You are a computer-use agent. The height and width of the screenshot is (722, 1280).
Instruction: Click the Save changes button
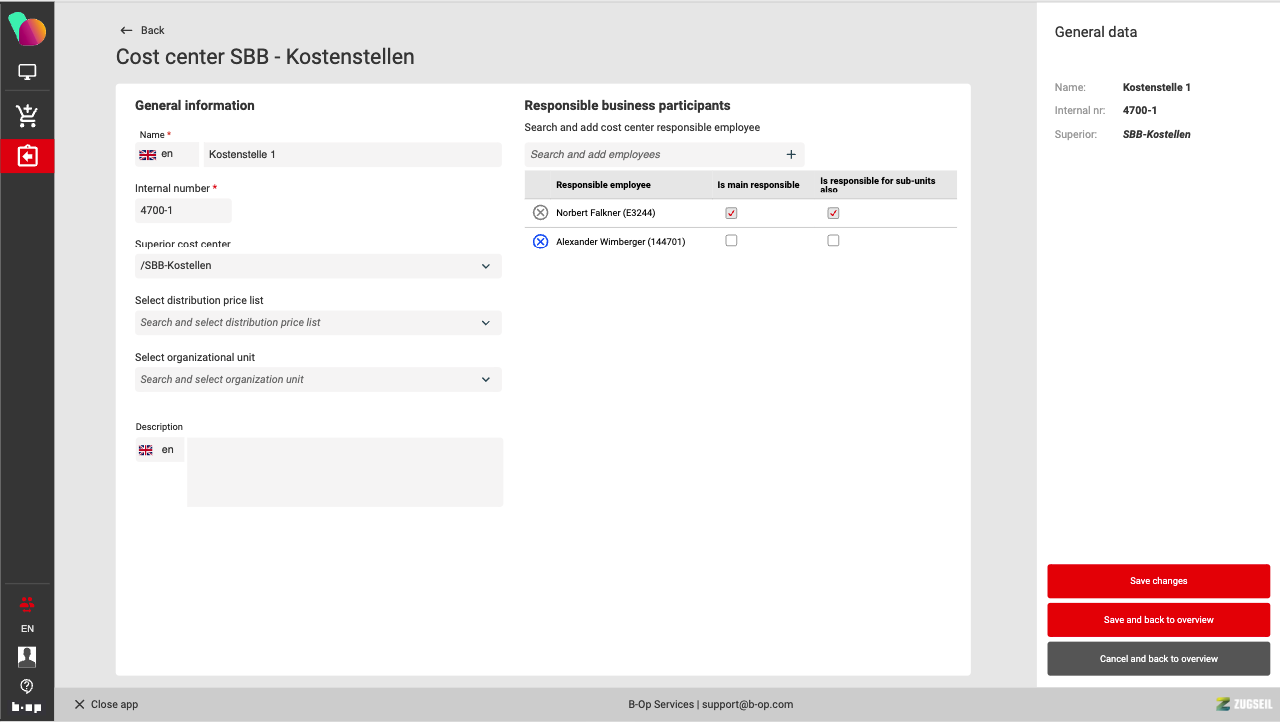click(1158, 581)
